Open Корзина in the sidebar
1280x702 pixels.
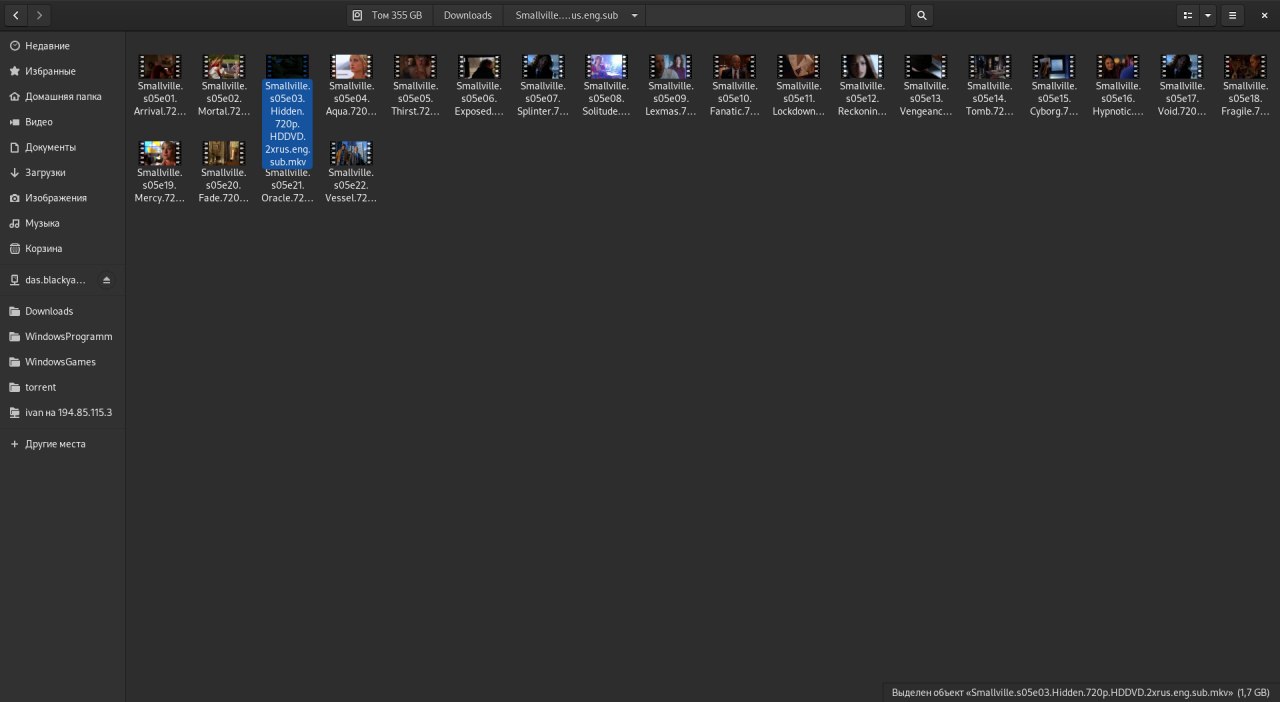(62, 248)
